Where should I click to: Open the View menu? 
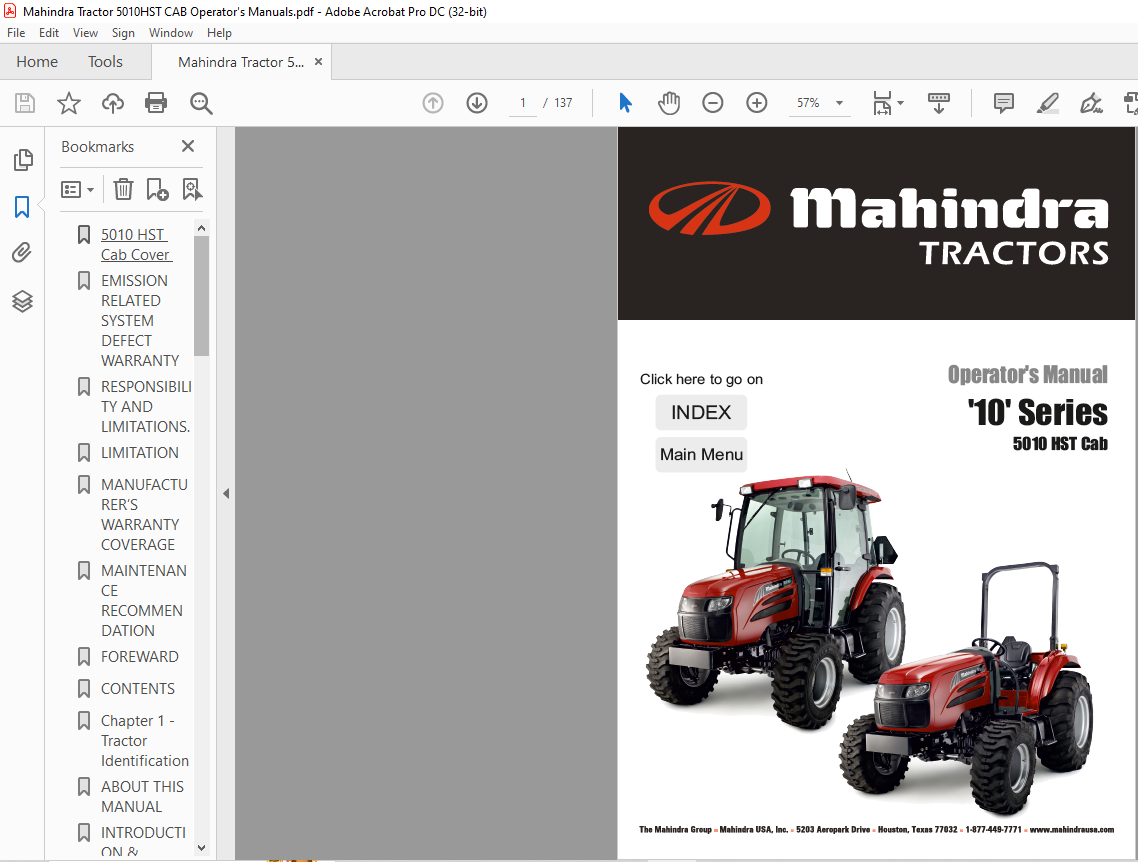point(85,33)
